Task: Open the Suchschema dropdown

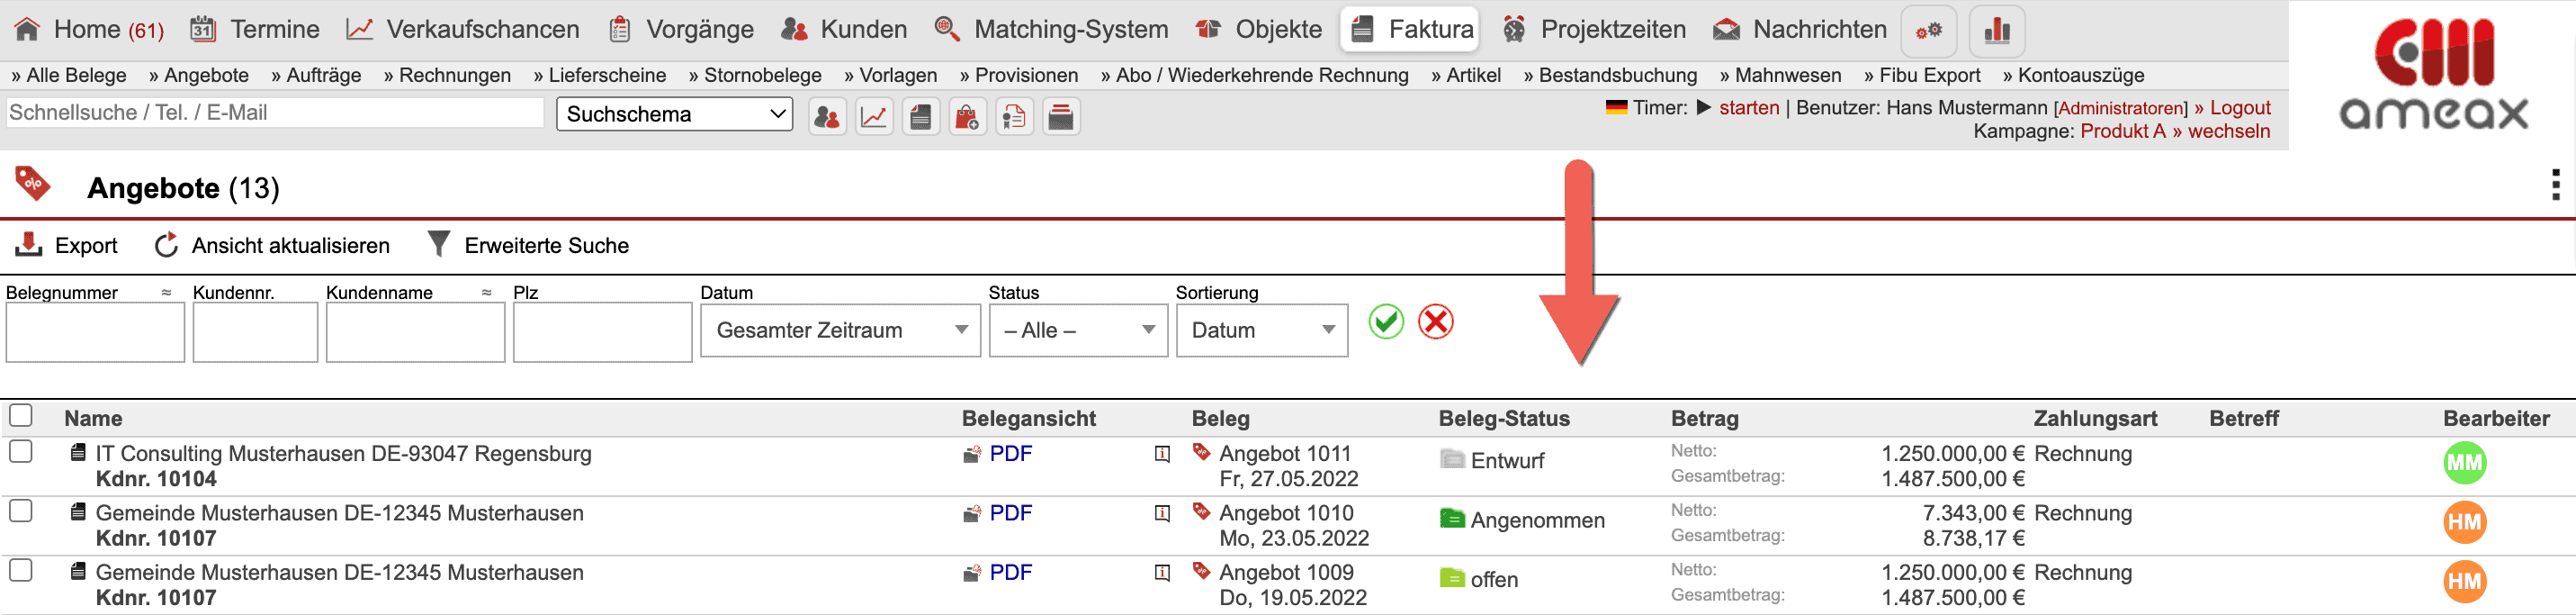Action: 674,114
